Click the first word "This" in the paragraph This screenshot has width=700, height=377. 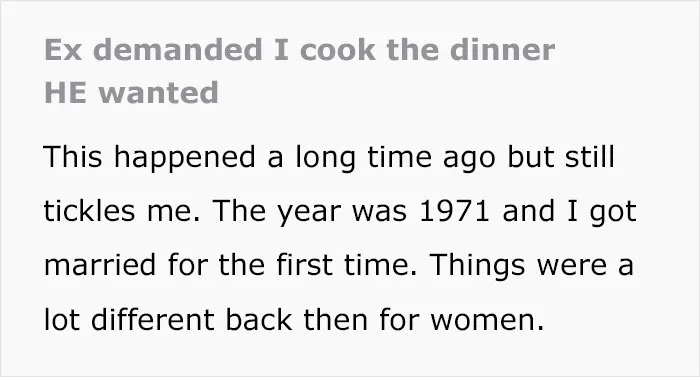[x=73, y=157]
